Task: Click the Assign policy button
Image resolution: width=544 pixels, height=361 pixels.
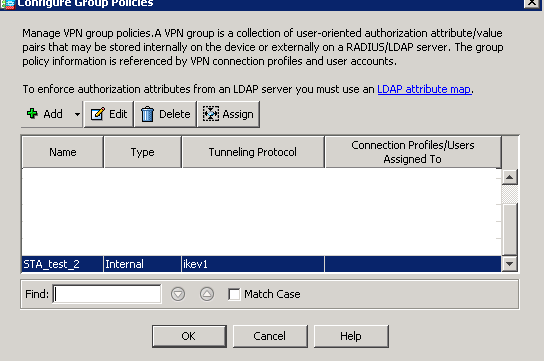Action: 228,114
